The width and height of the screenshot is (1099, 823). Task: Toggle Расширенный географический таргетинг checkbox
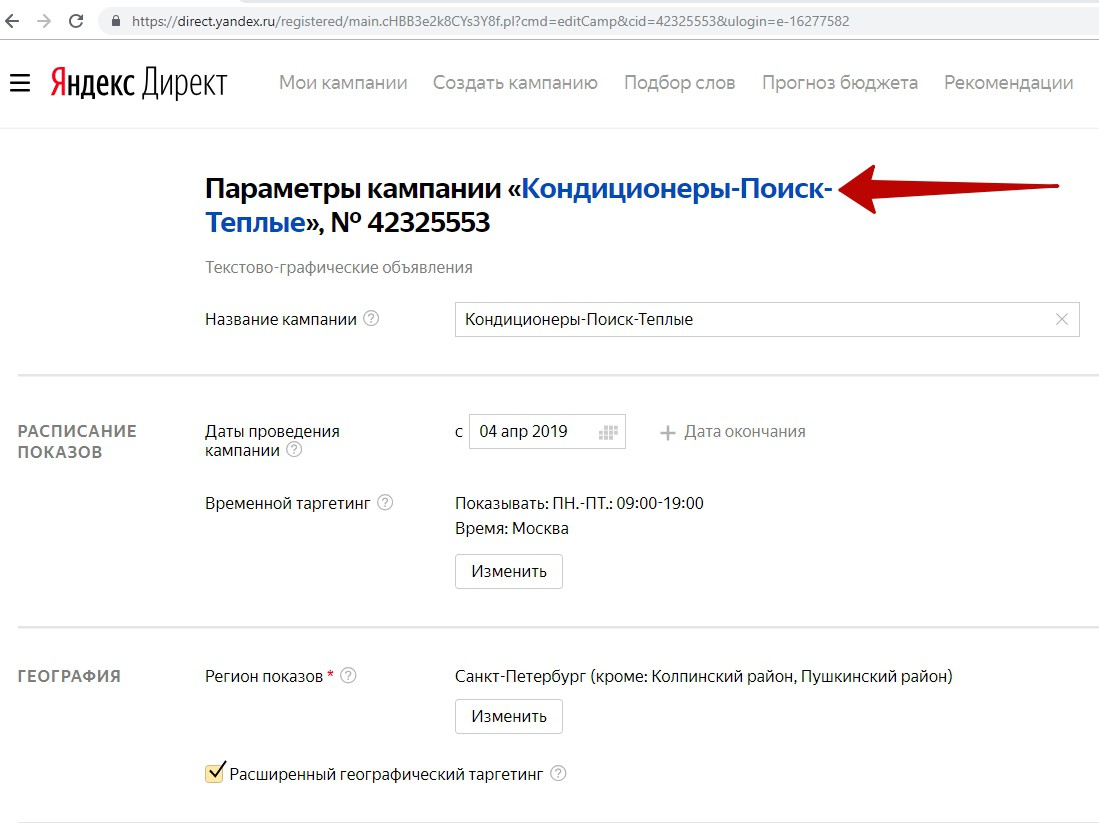click(214, 773)
